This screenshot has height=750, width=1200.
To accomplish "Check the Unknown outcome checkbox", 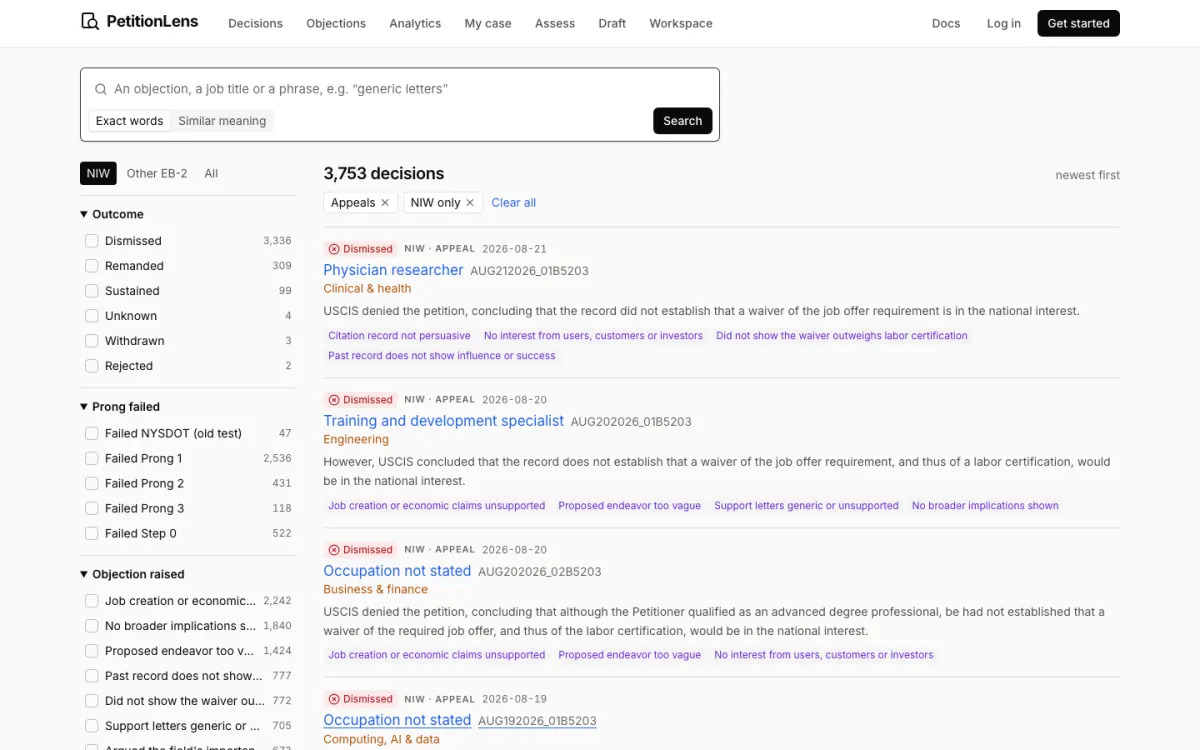I will point(92,316).
